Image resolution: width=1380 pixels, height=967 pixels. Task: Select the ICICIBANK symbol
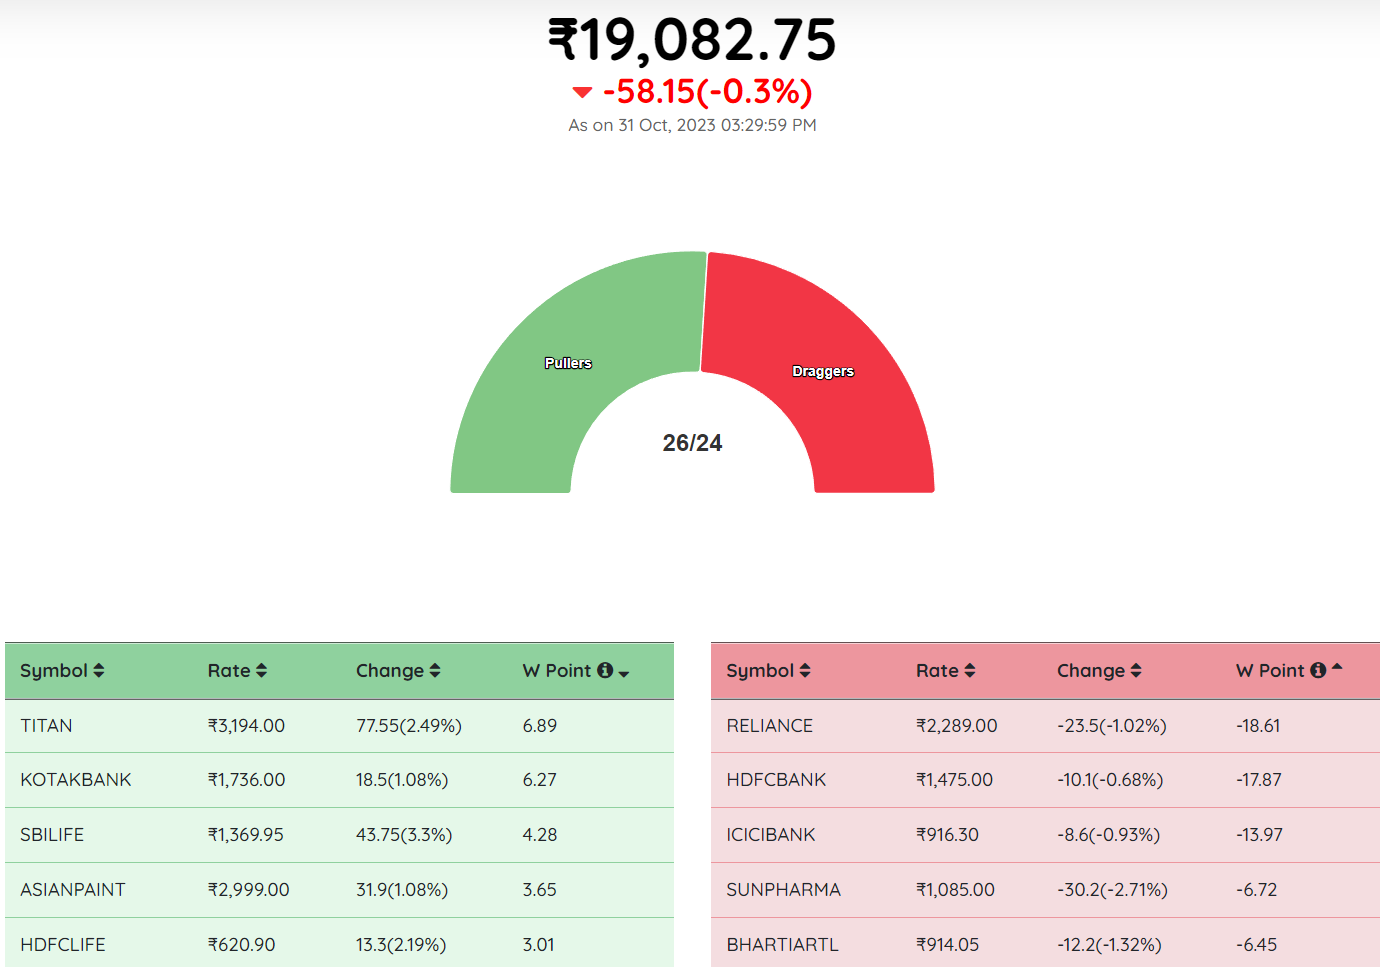[771, 835]
